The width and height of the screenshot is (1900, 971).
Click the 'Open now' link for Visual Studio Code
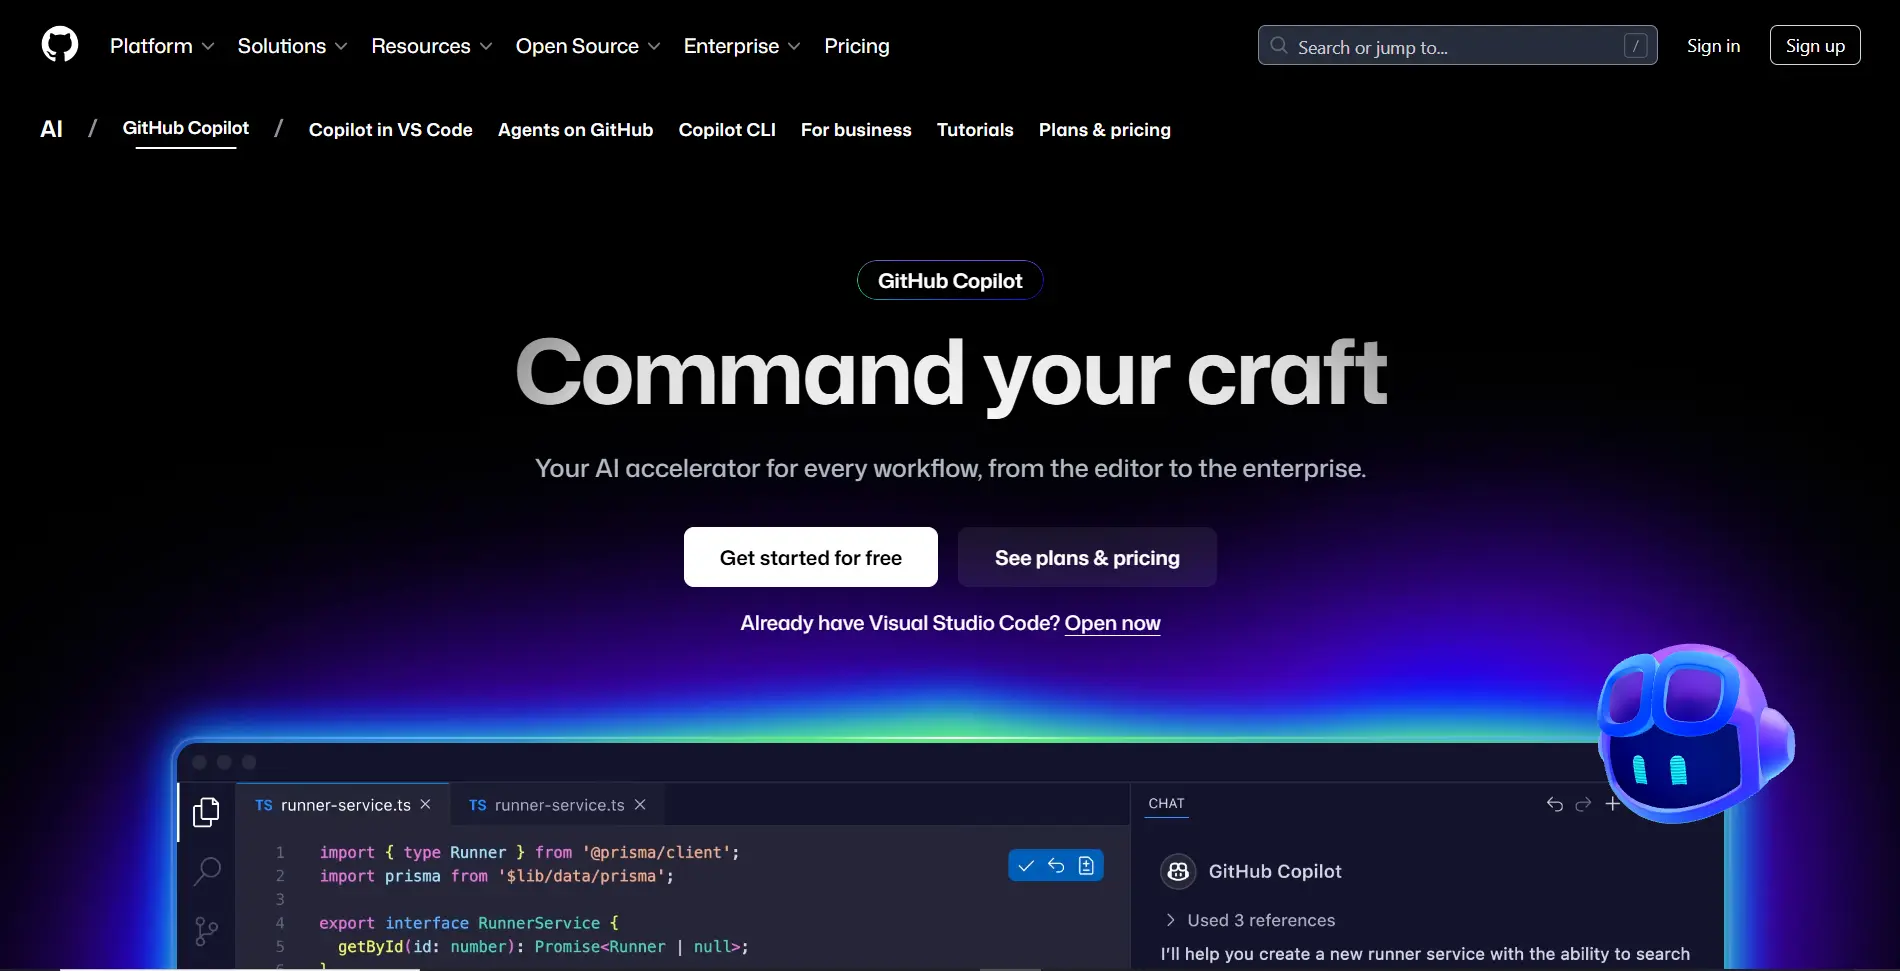[x=1112, y=622]
